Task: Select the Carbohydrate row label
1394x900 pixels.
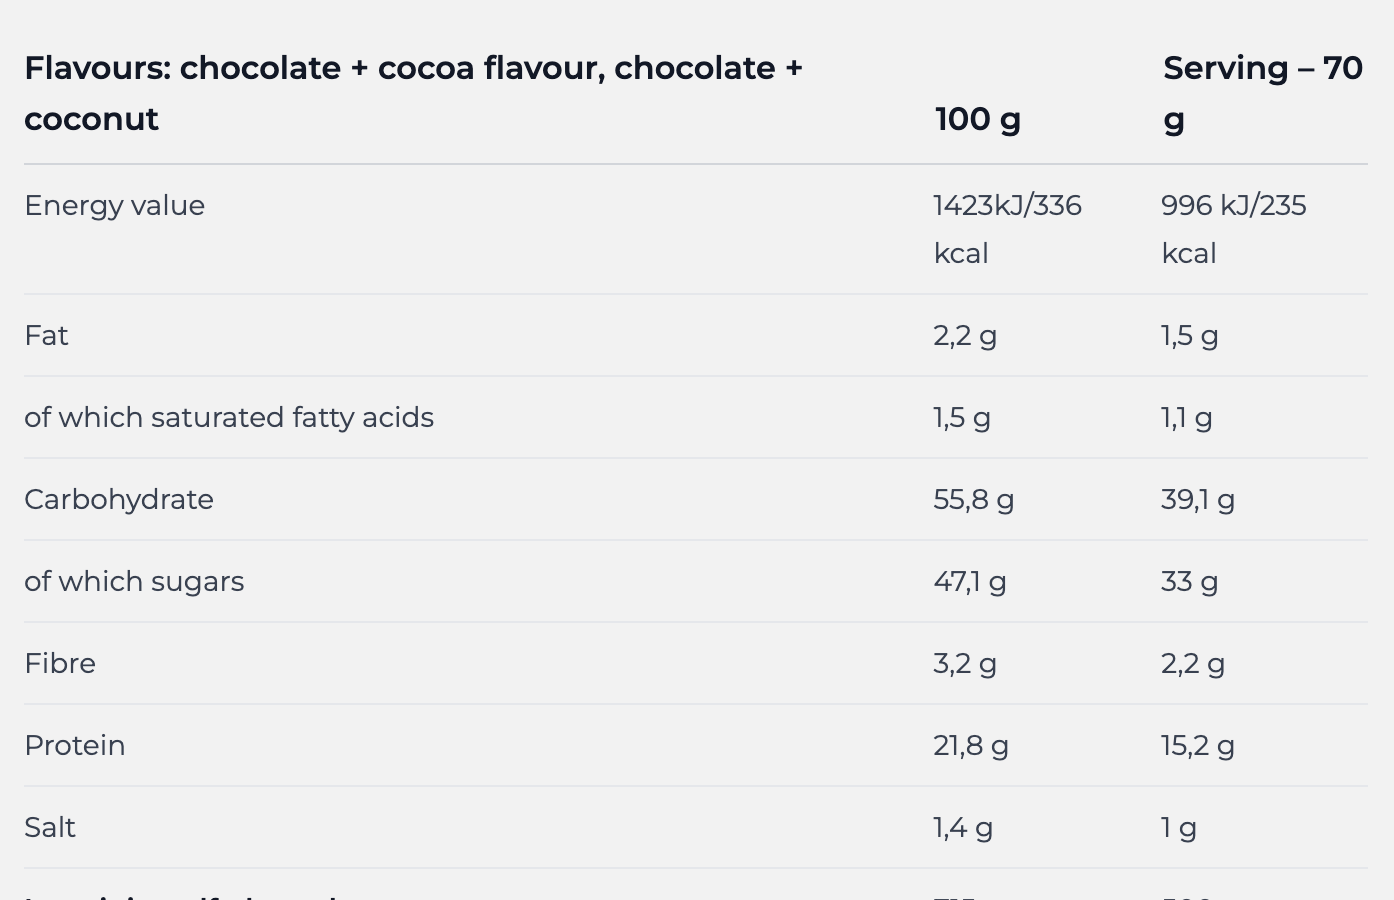Action: 119,499
